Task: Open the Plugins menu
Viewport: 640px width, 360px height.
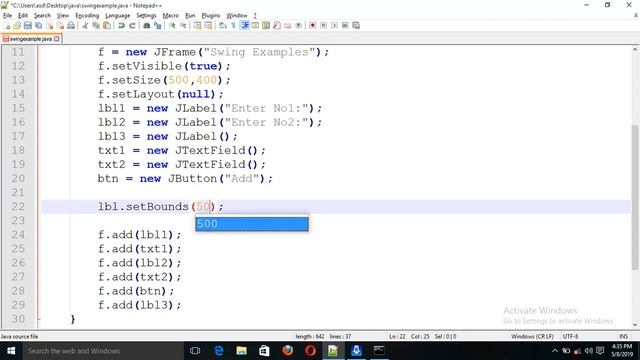Action: pos(211,16)
